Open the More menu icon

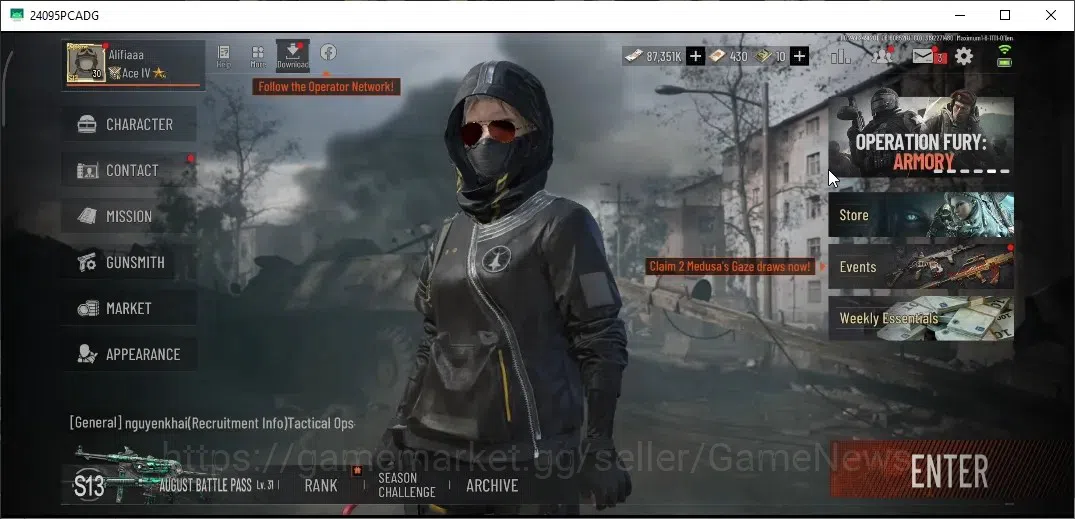point(258,56)
